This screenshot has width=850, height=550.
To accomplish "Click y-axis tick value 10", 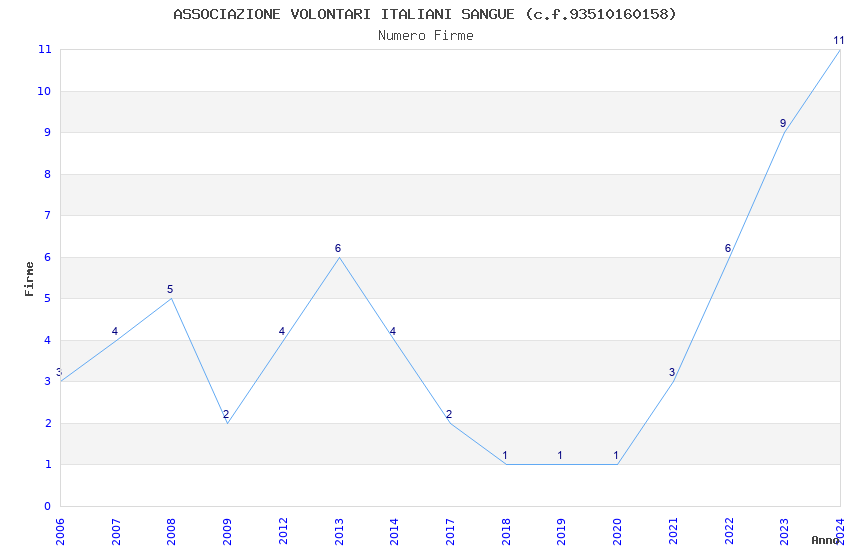I will tap(44, 91).
